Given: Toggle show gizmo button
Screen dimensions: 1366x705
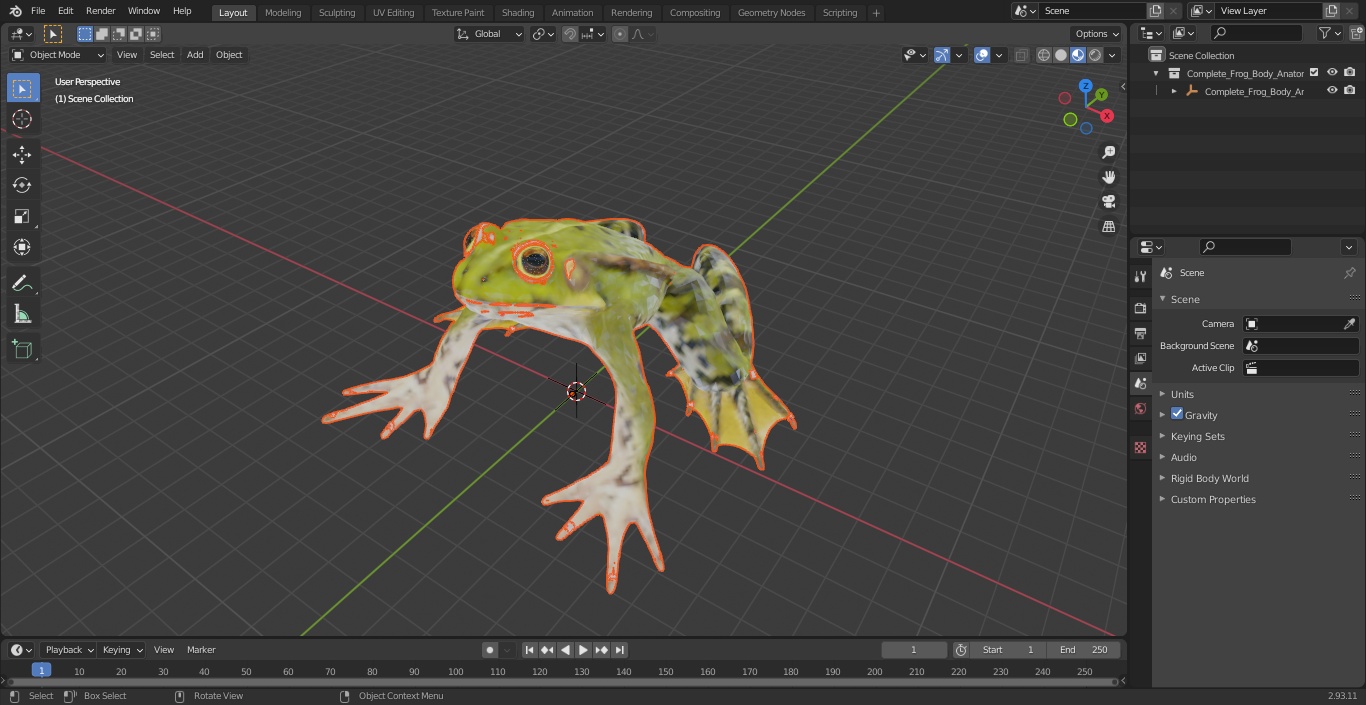Looking at the screenshot, I should (x=942, y=55).
